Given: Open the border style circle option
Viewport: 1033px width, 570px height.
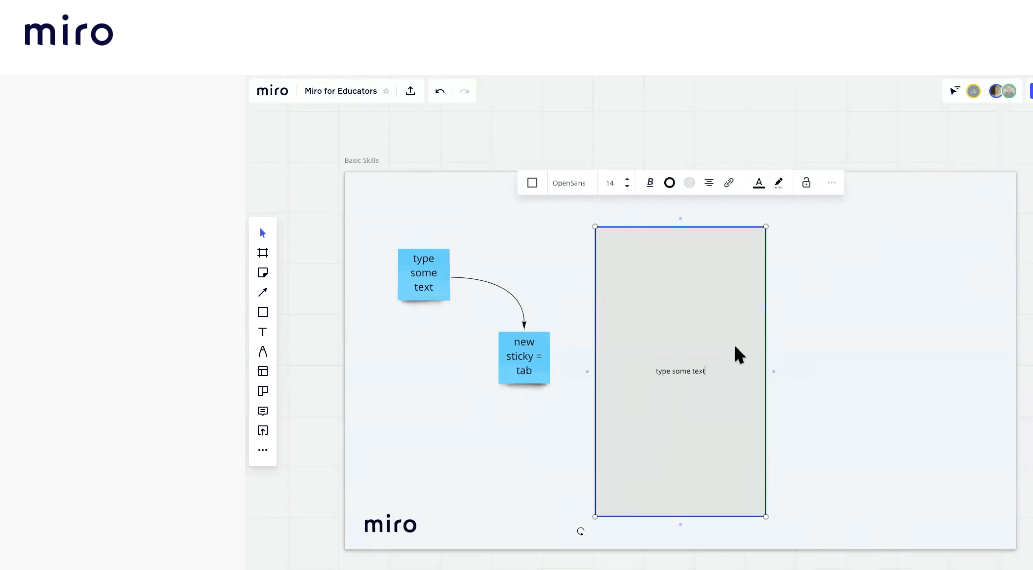Looking at the screenshot, I should pyautogui.click(x=669, y=183).
